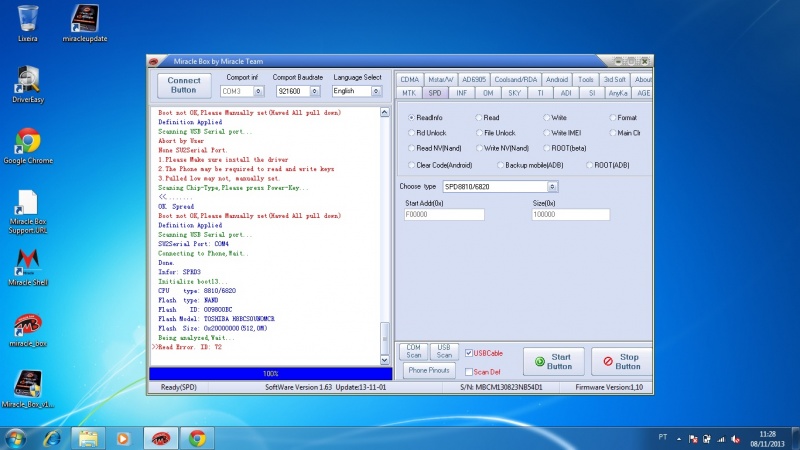Click the blue 100% progress bar
The height and width of the screenshot is (450, 800).
point(270,373)
